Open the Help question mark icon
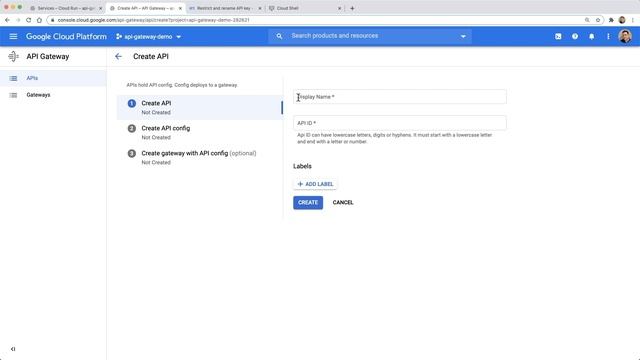640x360 pixels. tap(575, 36)
